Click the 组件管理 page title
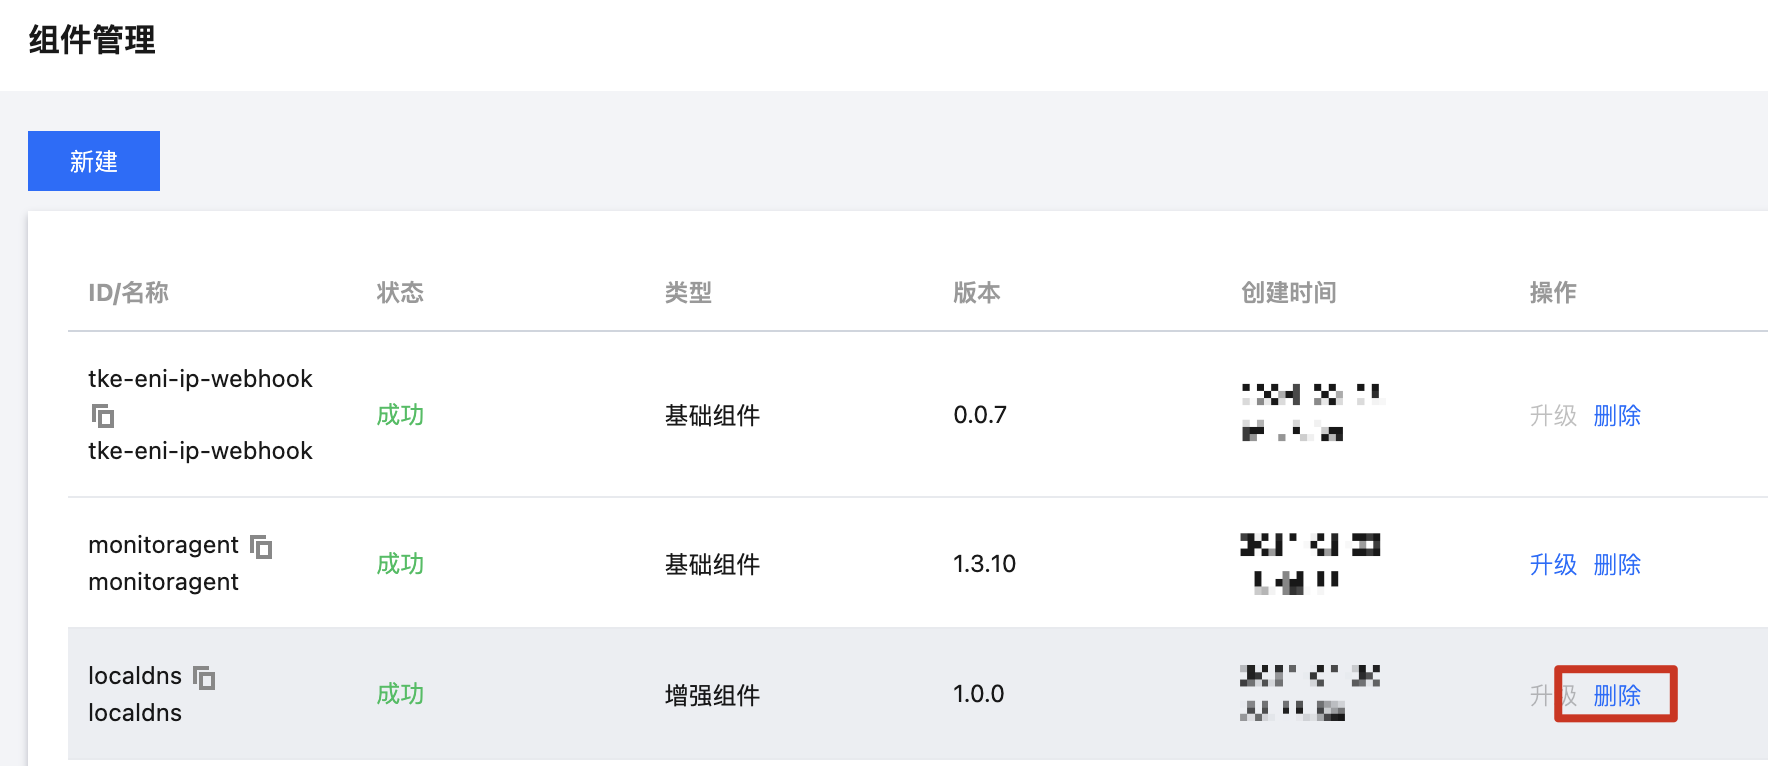 pos(92,40)
